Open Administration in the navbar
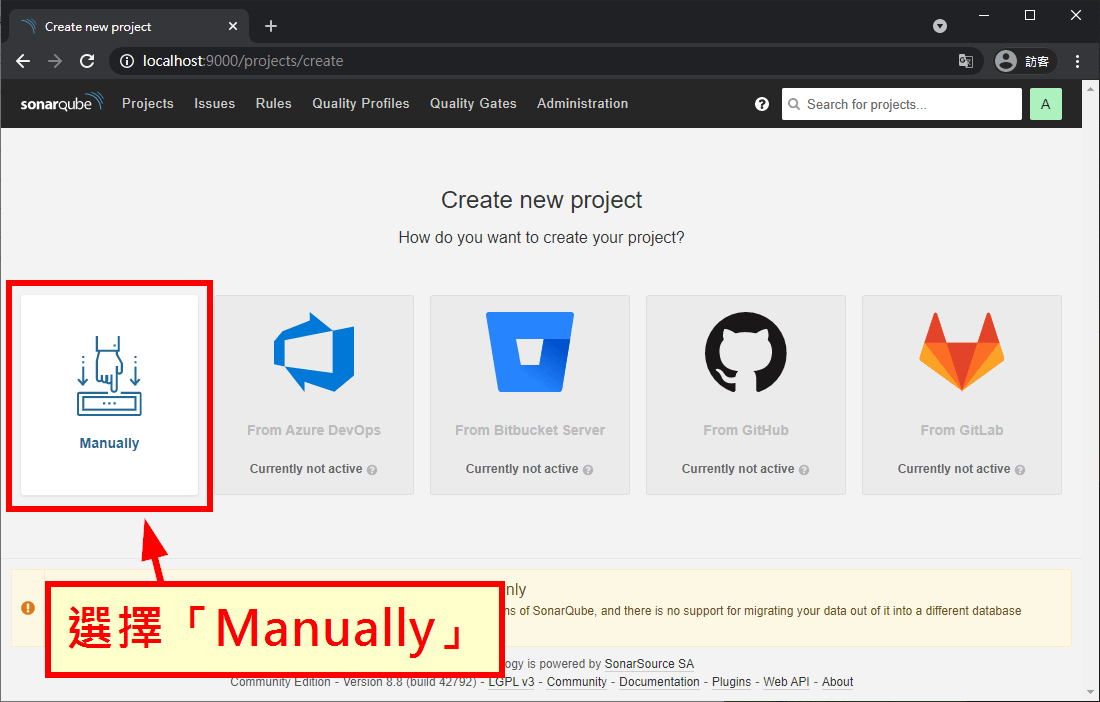This screenshot has width=1100, height=702. [x=582, y=103]
